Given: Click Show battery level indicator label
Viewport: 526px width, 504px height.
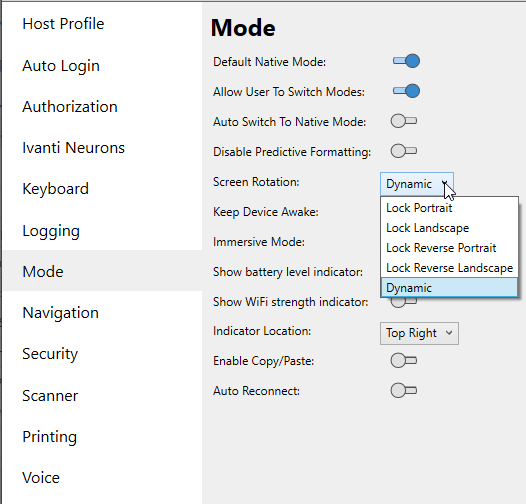Looking at the screenshot, I should pyautogui.click(x=288, y=272).
